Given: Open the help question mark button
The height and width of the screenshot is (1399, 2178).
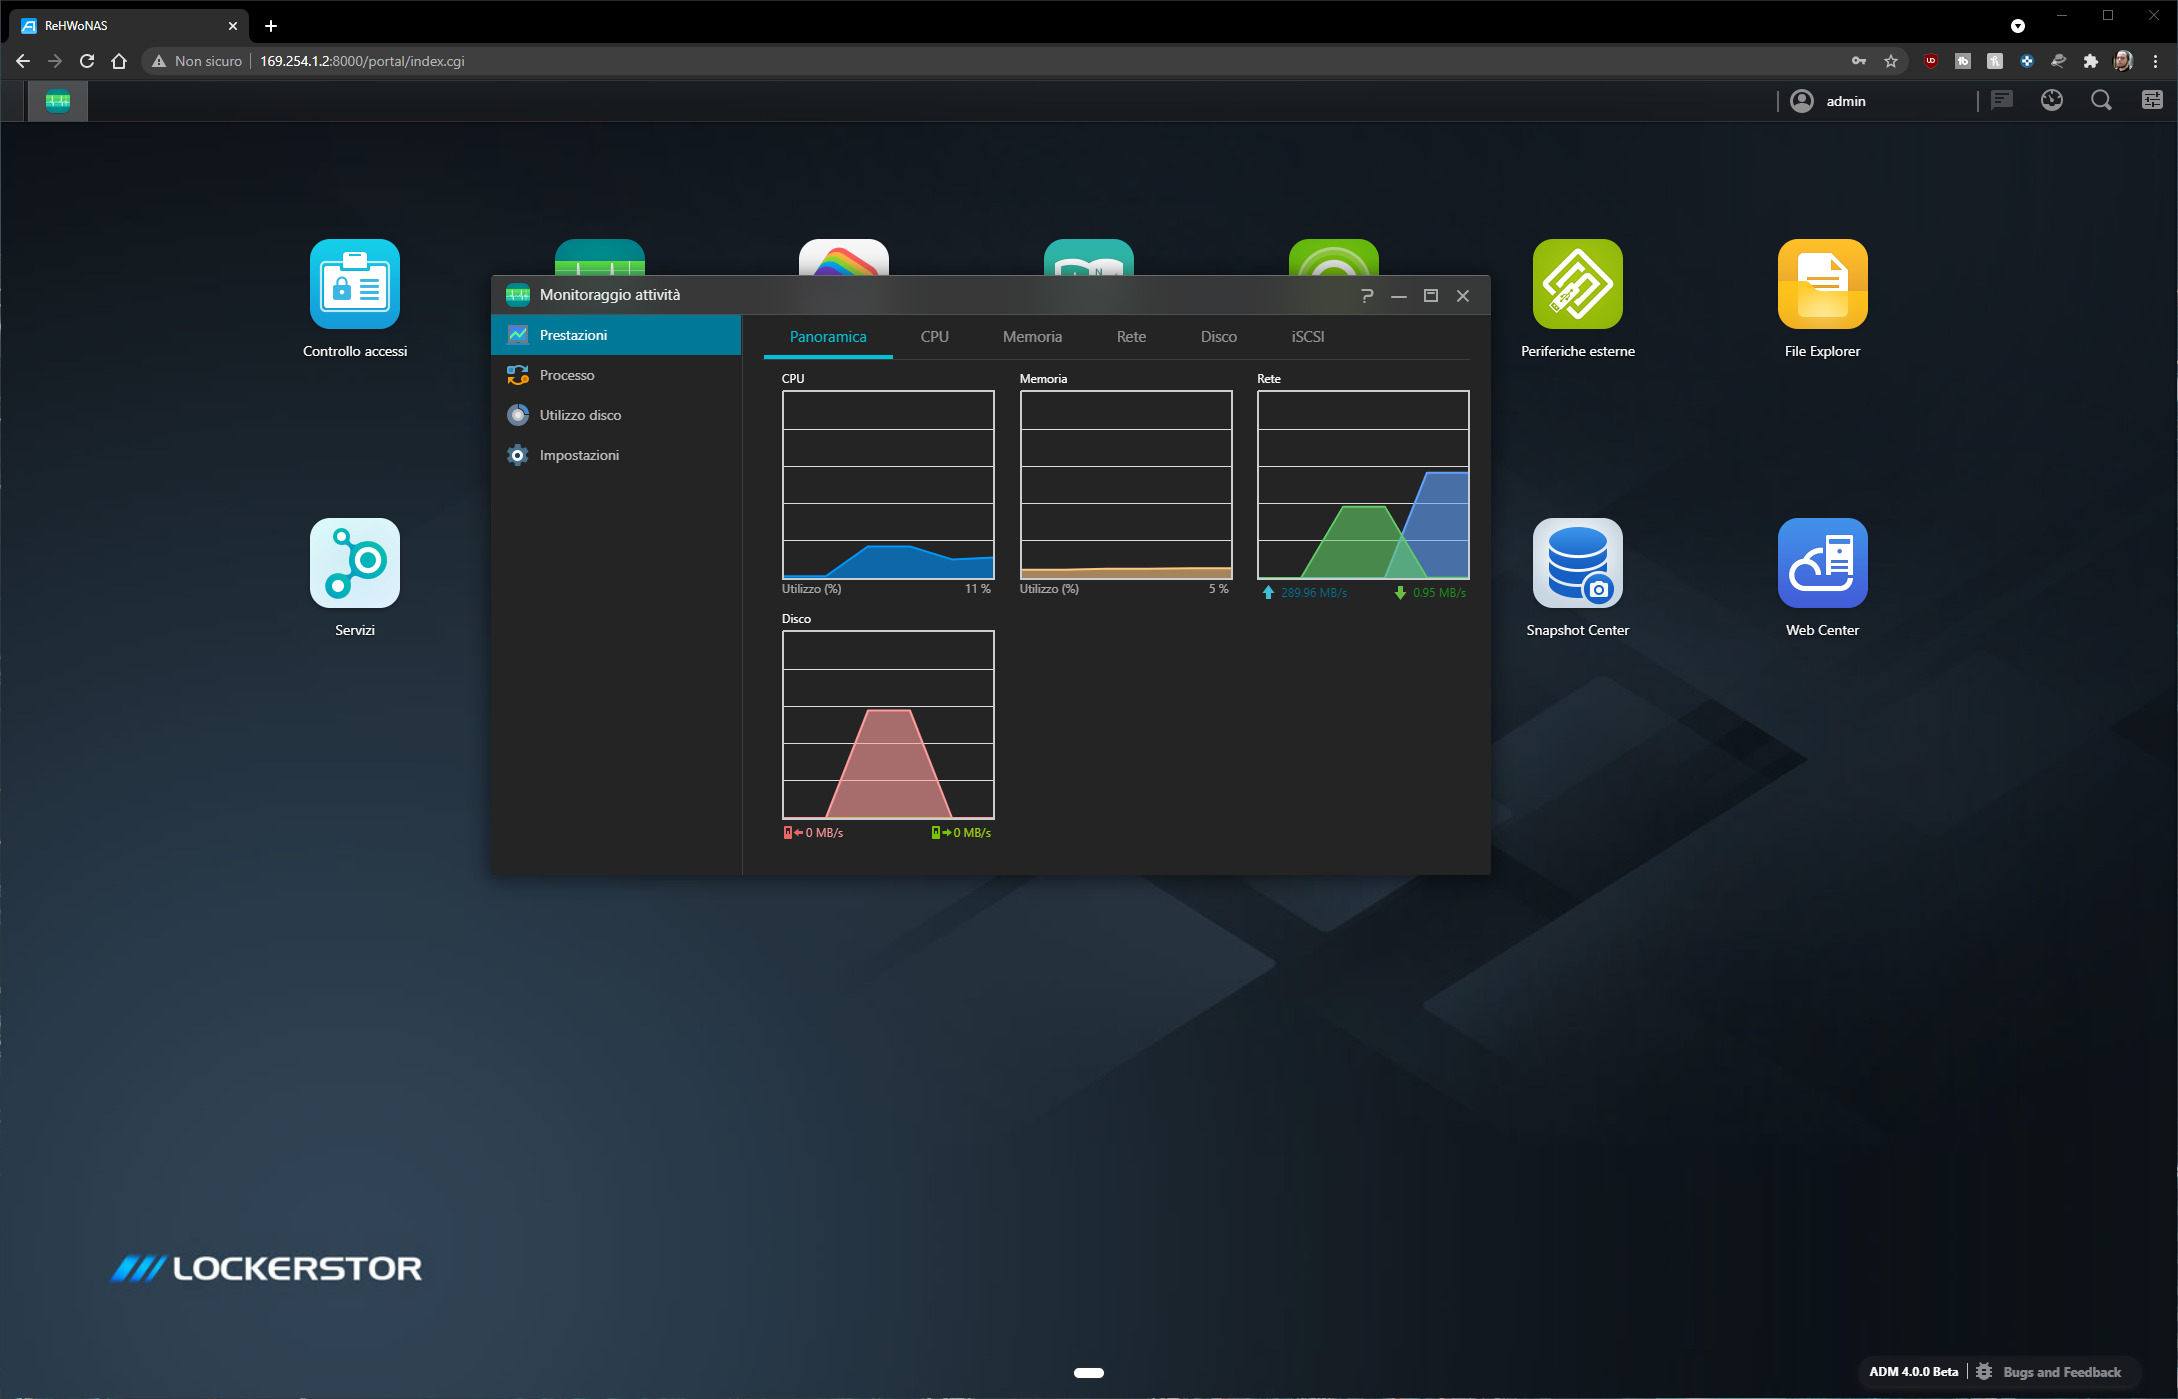Looking at the screenshot, I should pyautogui.click(x=1366, y=296).
